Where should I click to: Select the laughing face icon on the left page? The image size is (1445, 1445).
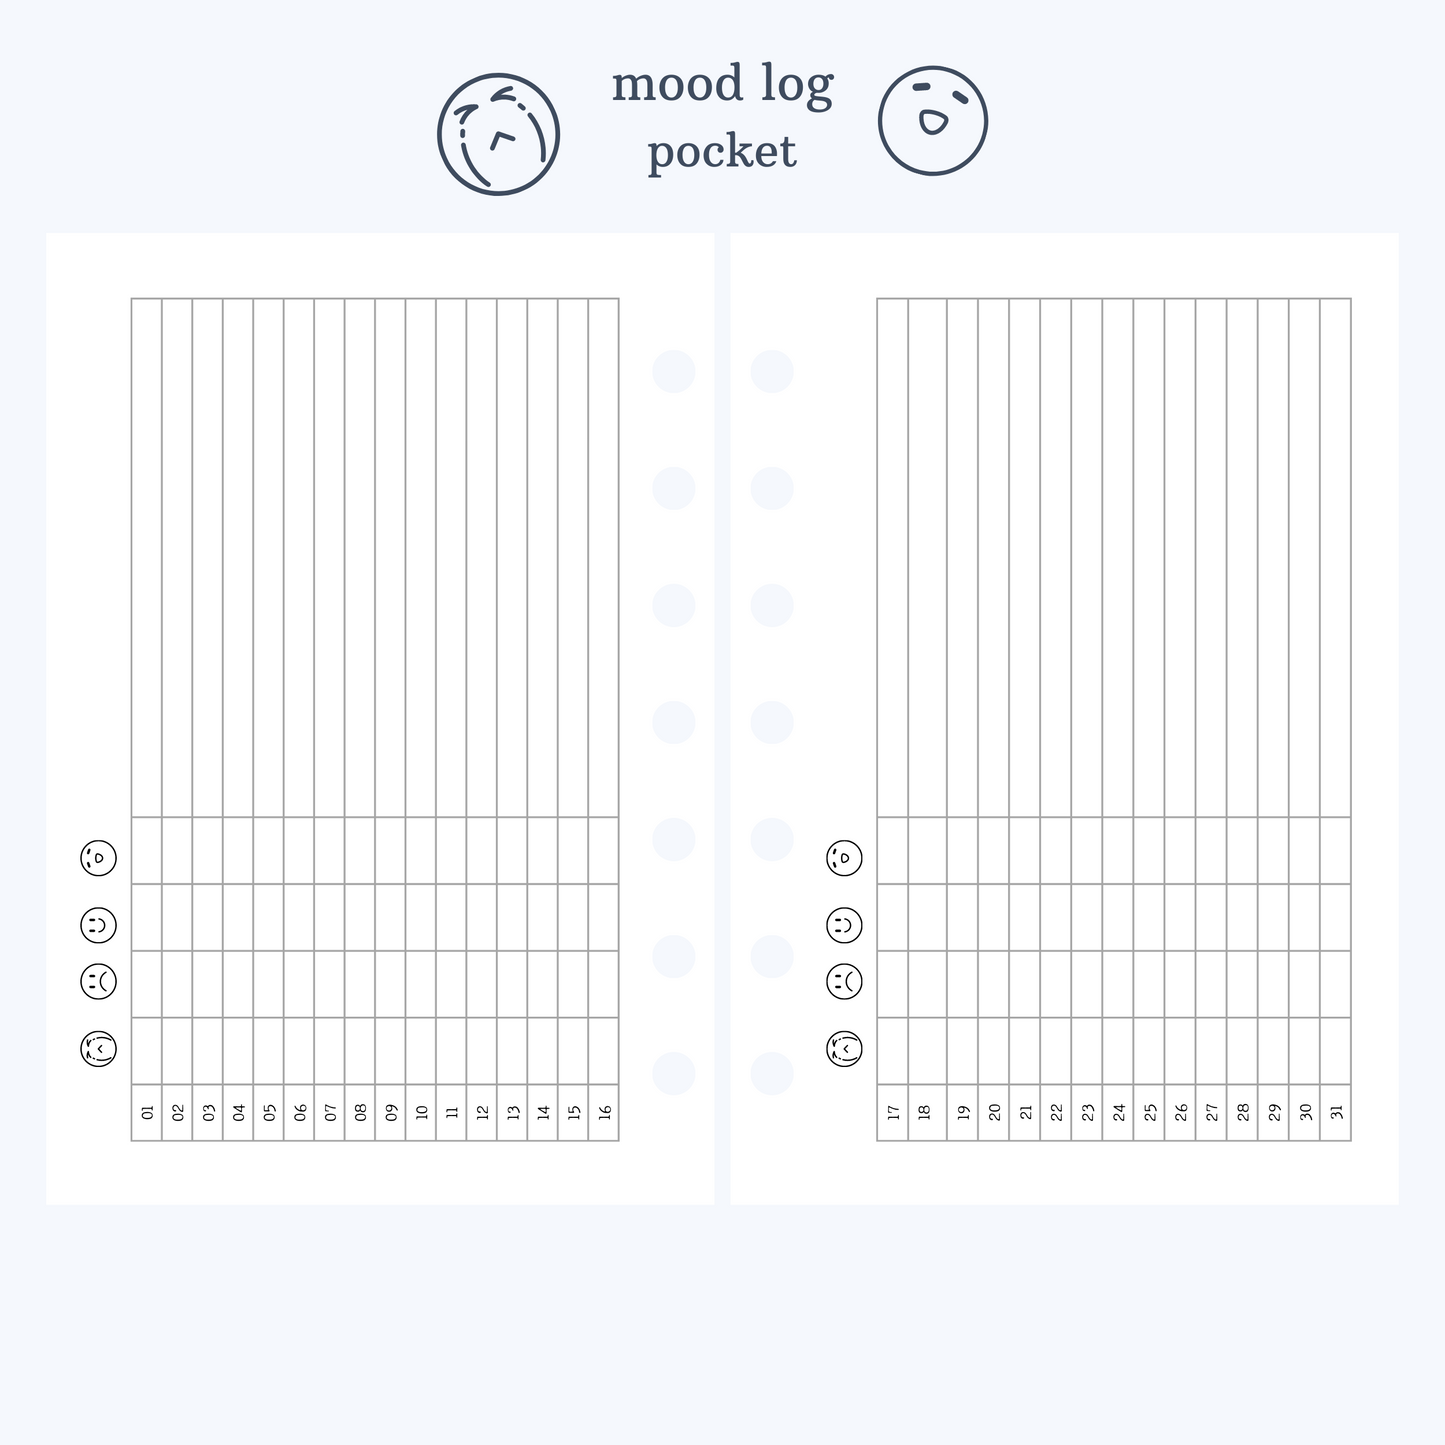(x=98, y=858)
